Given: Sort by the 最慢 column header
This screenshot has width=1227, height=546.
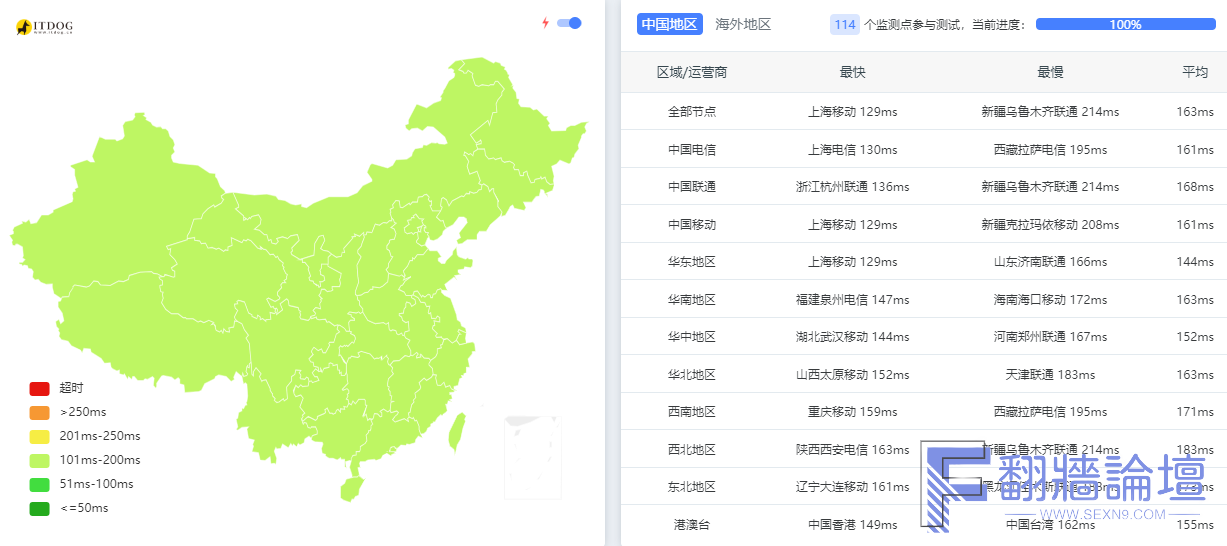Looking at the screenshot, I should point(1050,72).
